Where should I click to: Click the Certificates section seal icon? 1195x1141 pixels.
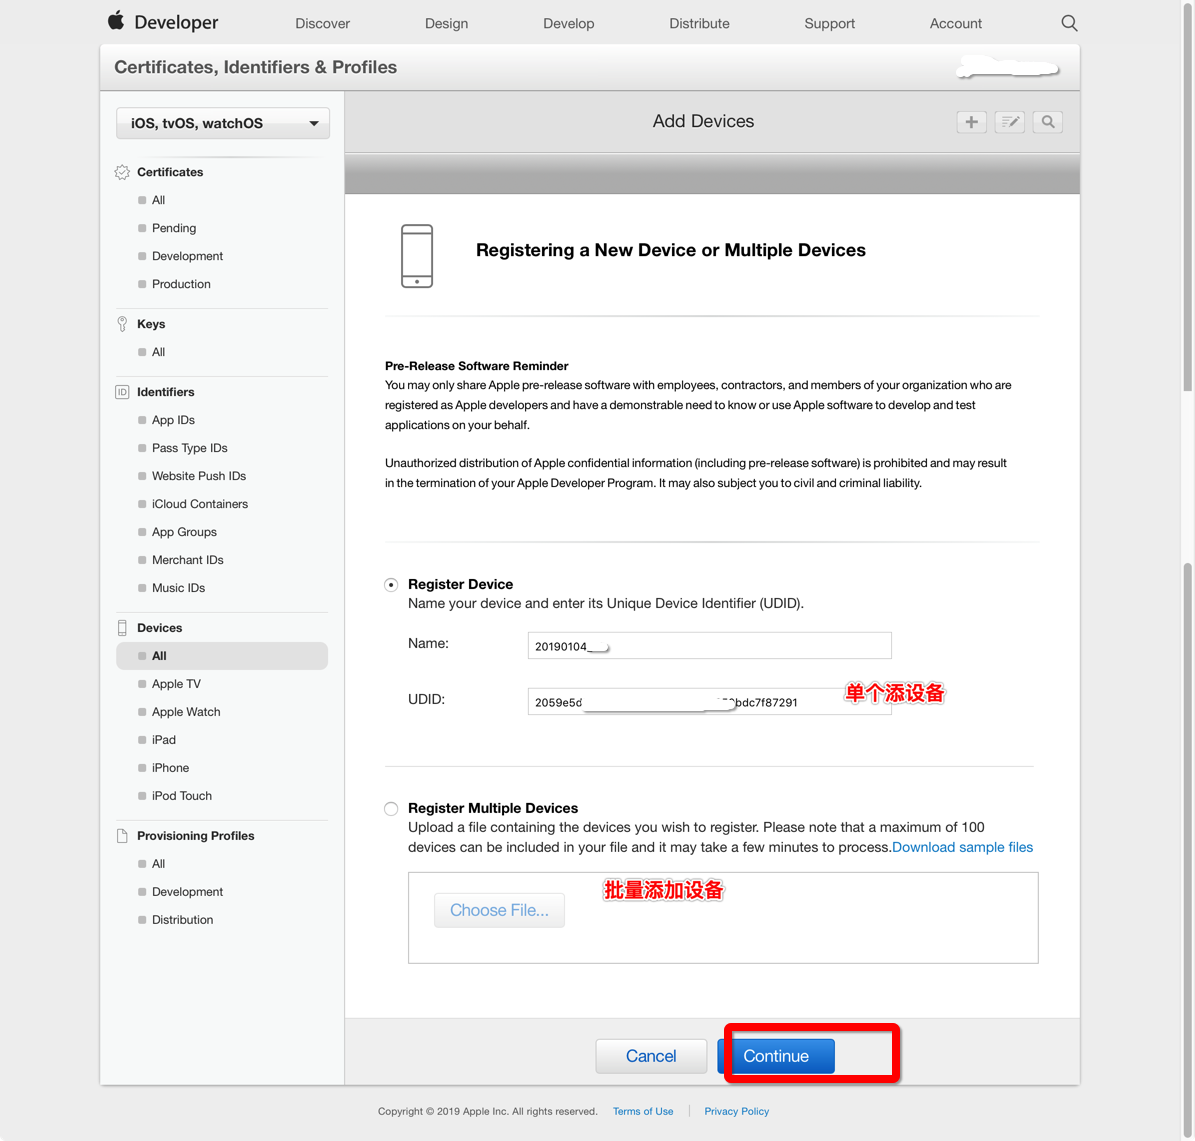click(x=122, y=172)
